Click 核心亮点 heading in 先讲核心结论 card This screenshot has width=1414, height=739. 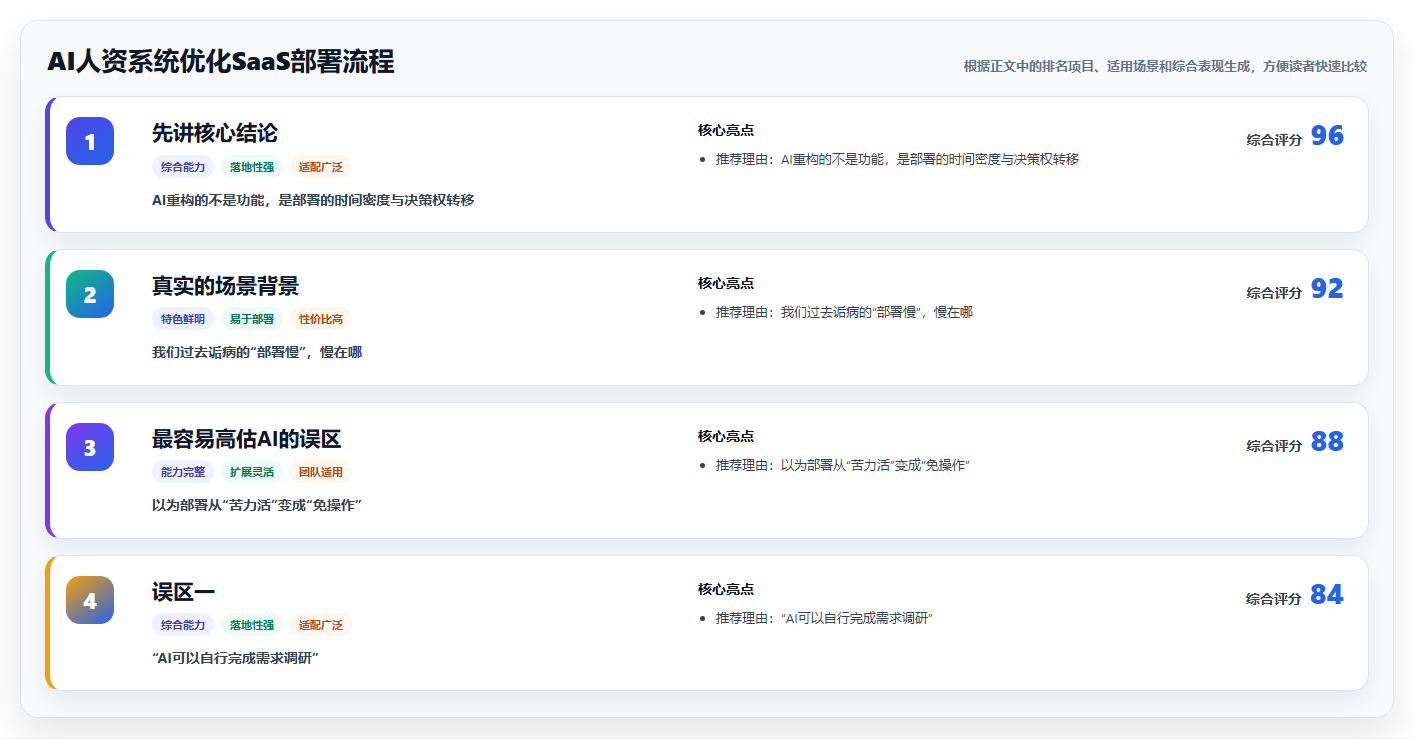point(726,130)
